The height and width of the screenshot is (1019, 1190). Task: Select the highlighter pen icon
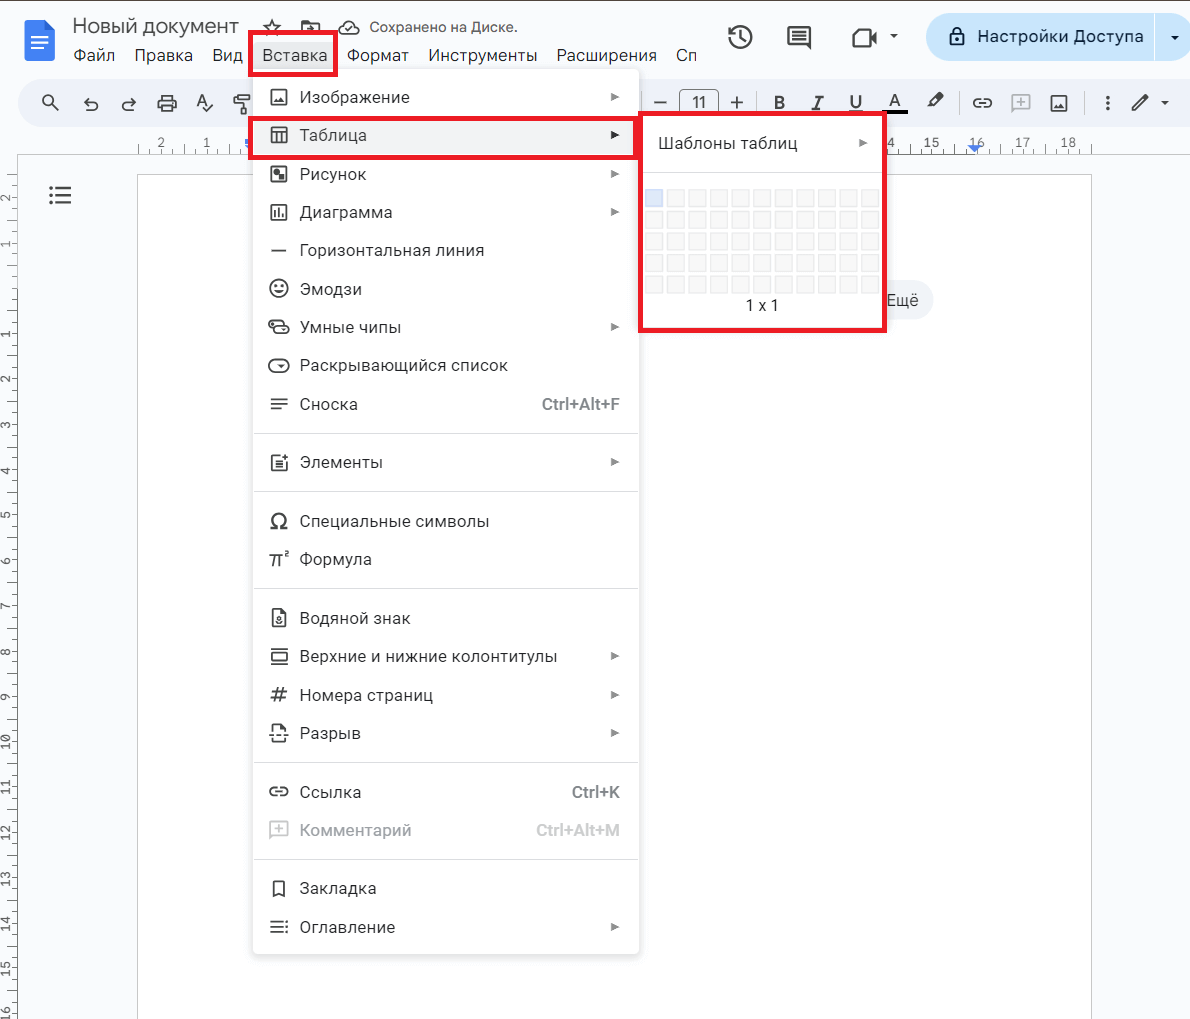(935, 101)
